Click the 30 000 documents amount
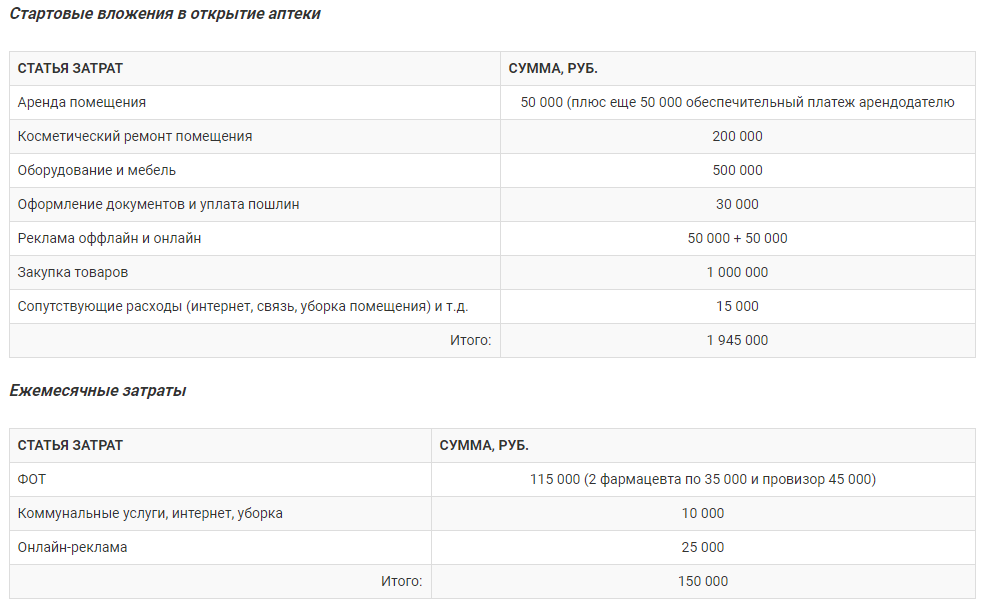Image resolution: width=993 pixels, height=614 pixels. coord(737,204)
